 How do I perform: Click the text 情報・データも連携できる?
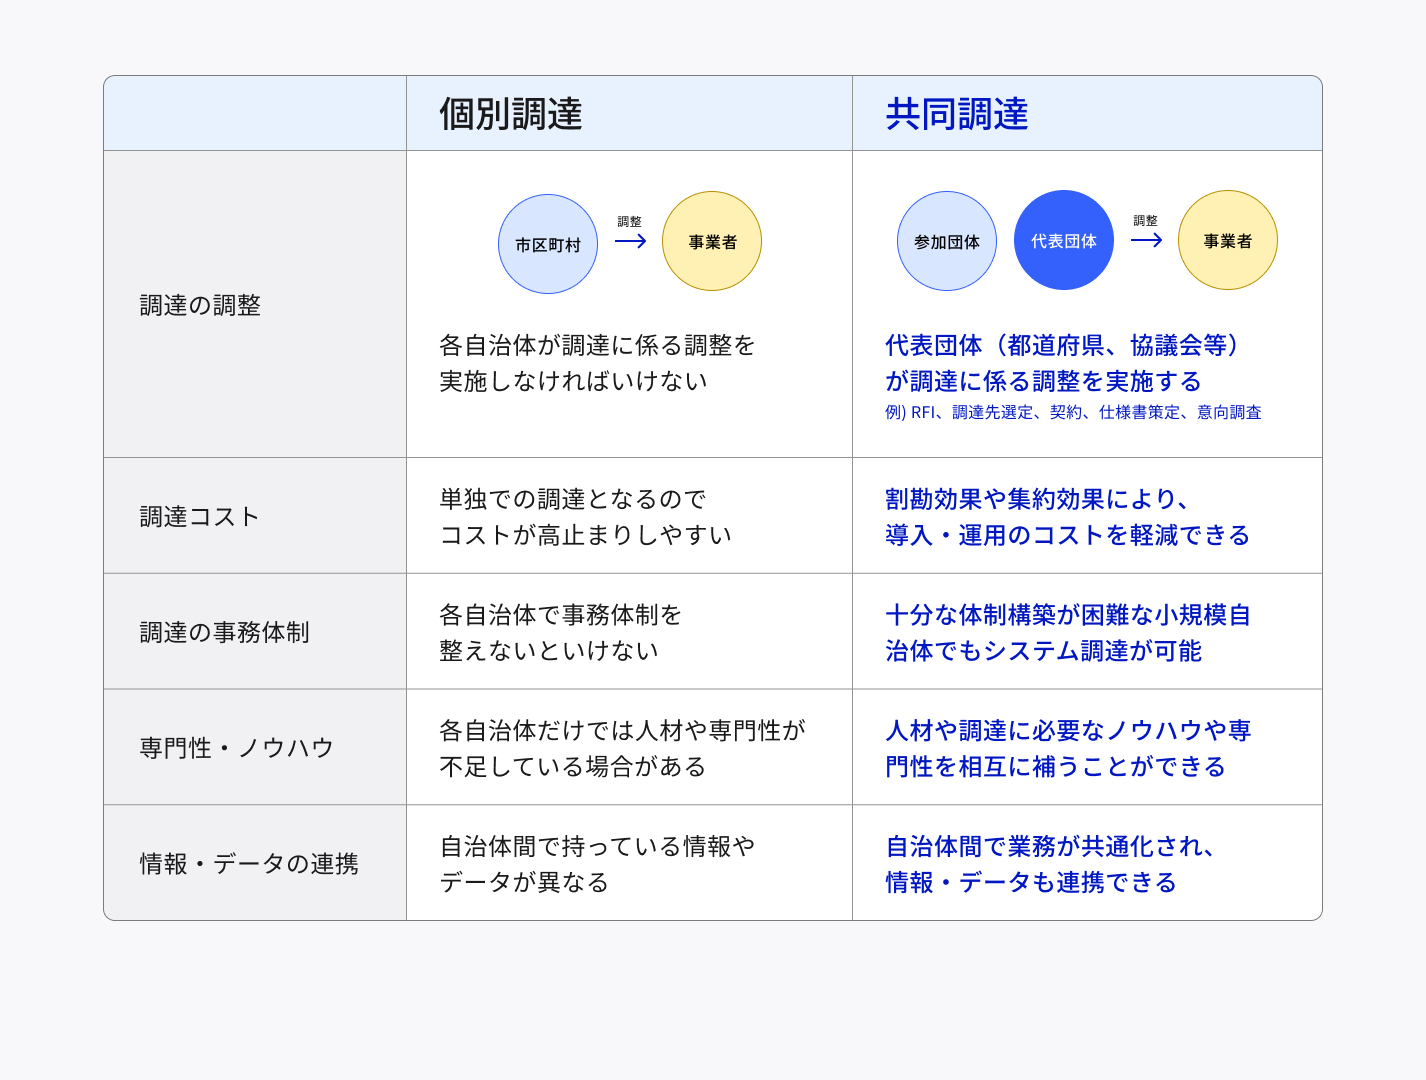[1031, 882]
